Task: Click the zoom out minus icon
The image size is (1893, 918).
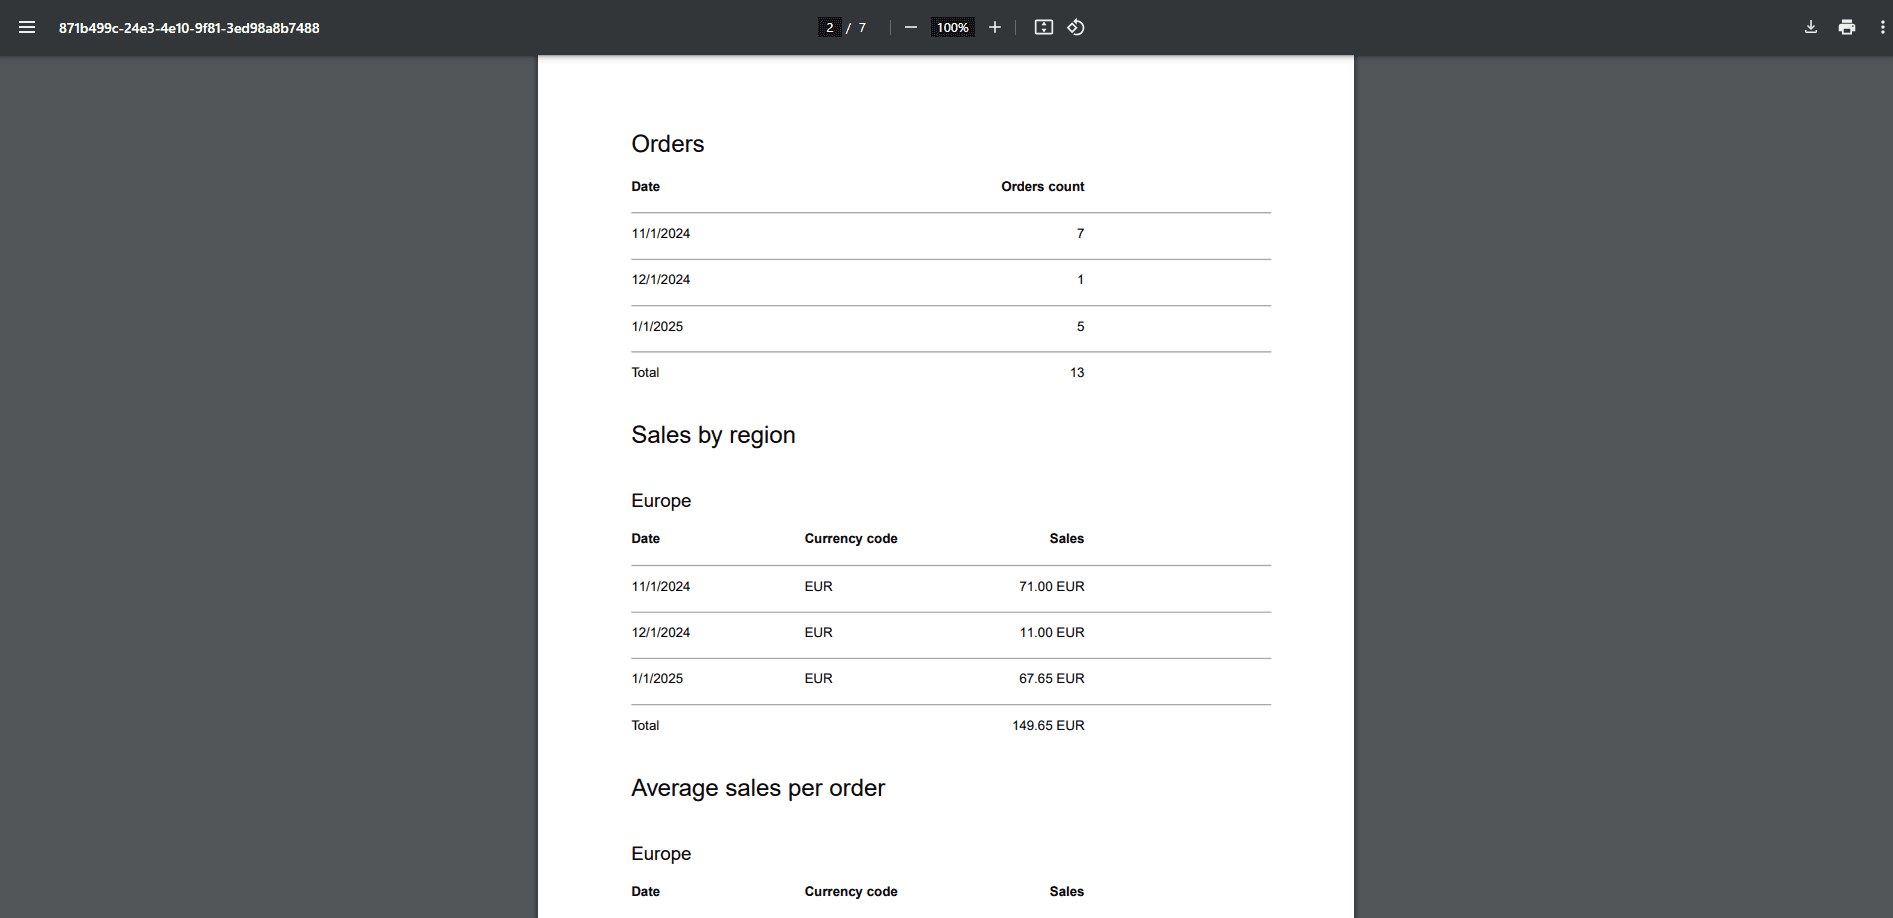Action: pos(910,28)
